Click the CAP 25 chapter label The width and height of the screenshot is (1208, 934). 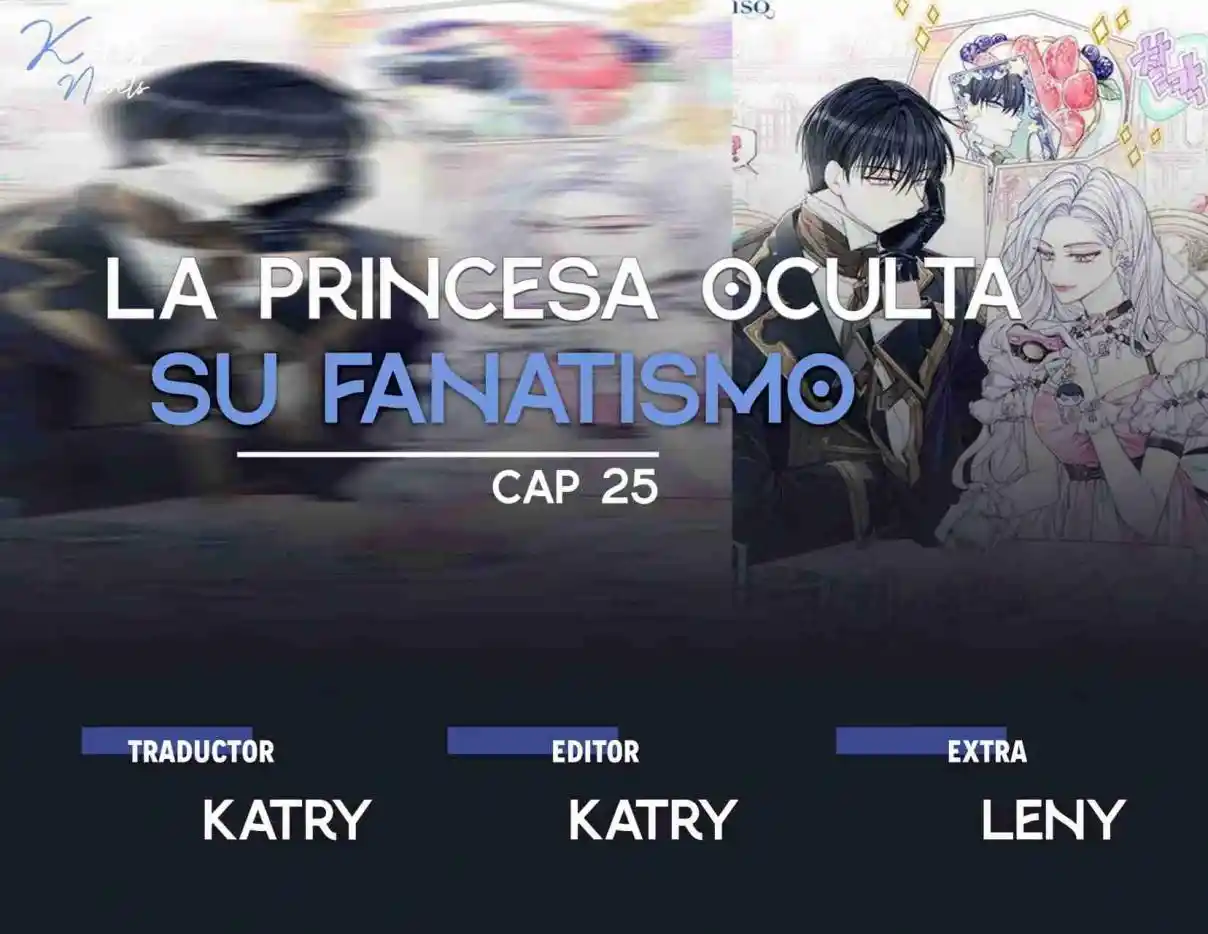(575, 487)
